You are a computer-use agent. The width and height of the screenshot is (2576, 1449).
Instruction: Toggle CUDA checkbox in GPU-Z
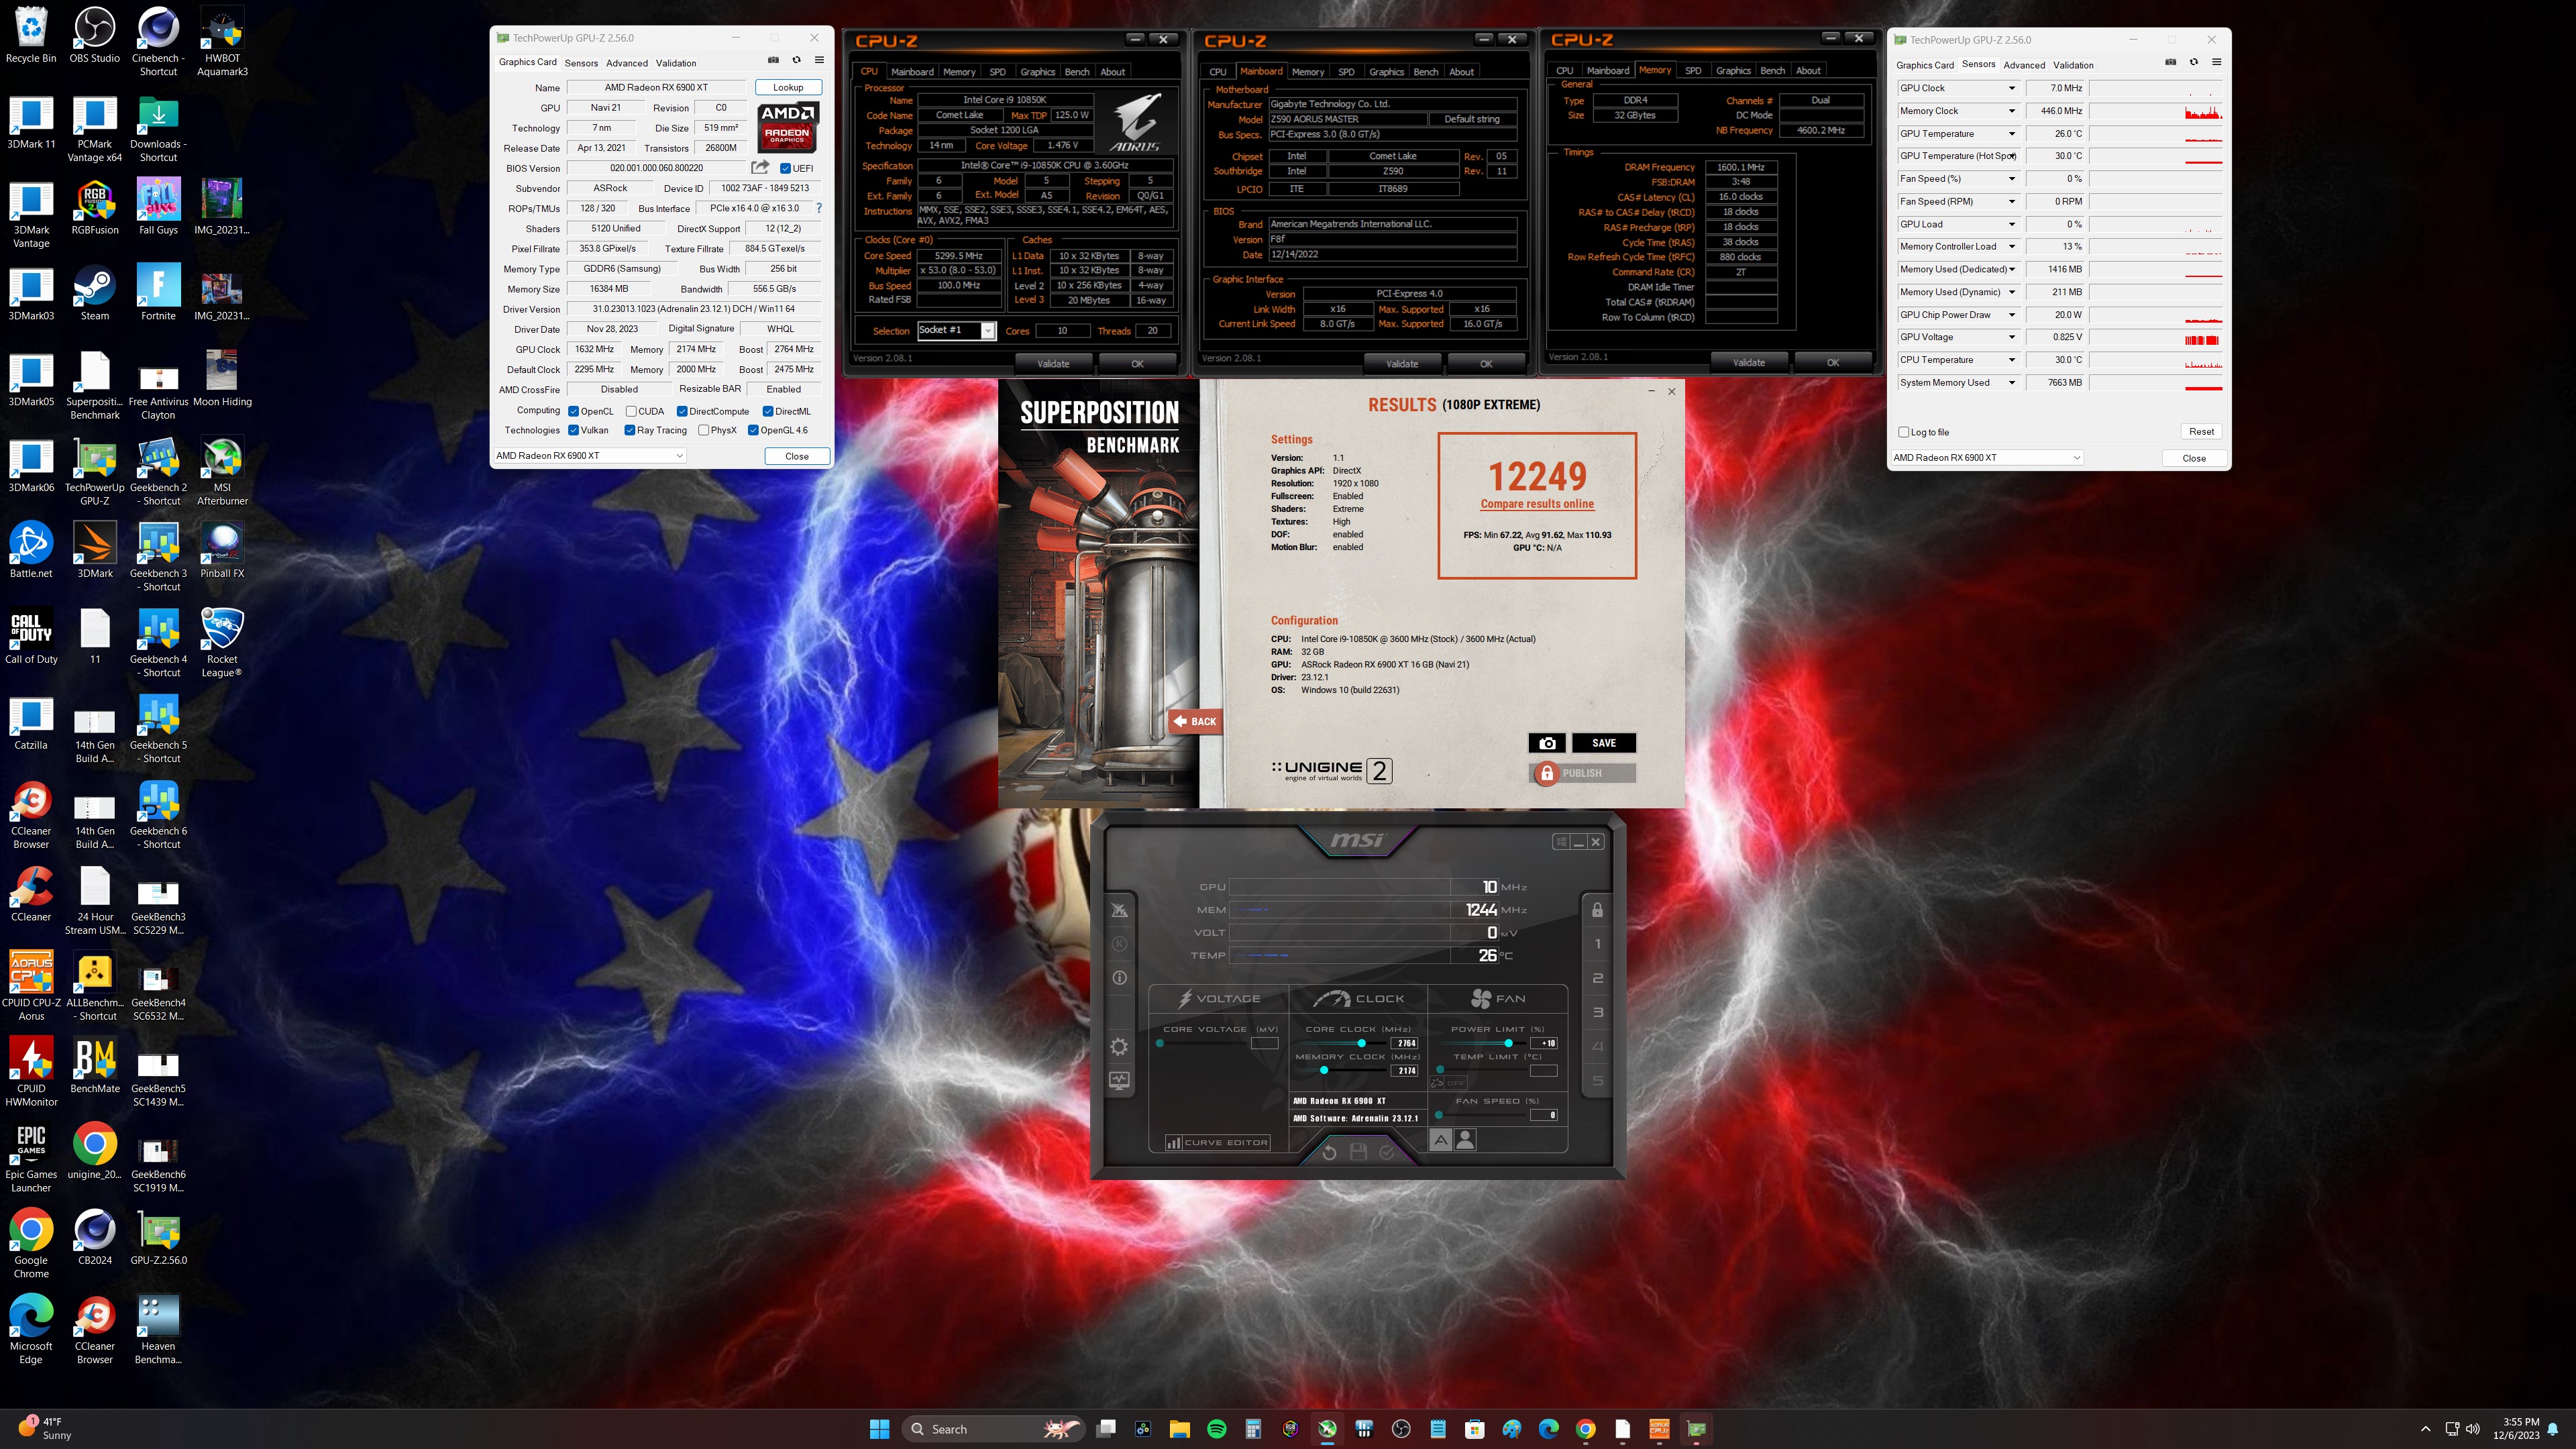click(x=631, y=411)
